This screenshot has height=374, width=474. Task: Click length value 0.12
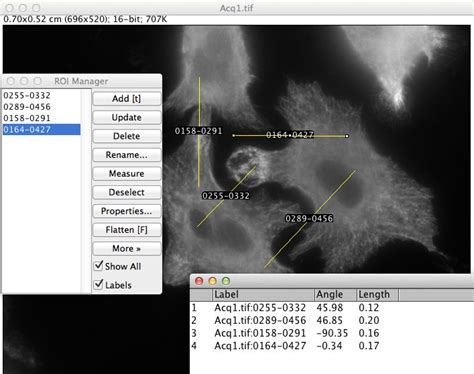(369, 307)
